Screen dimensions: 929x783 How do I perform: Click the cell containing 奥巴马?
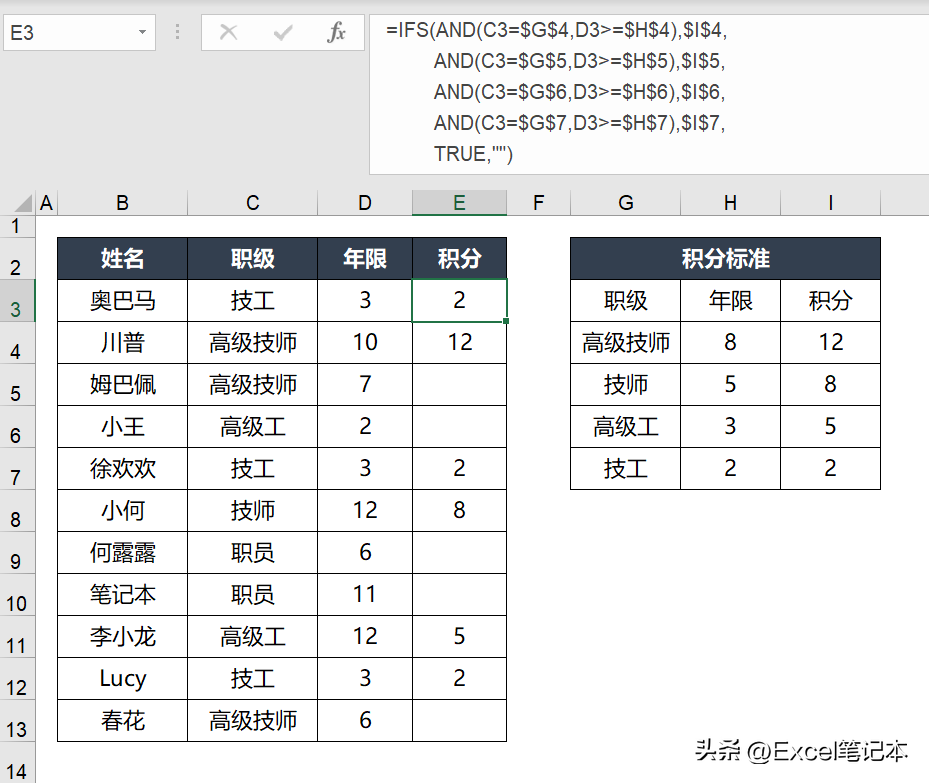point(122,301)
